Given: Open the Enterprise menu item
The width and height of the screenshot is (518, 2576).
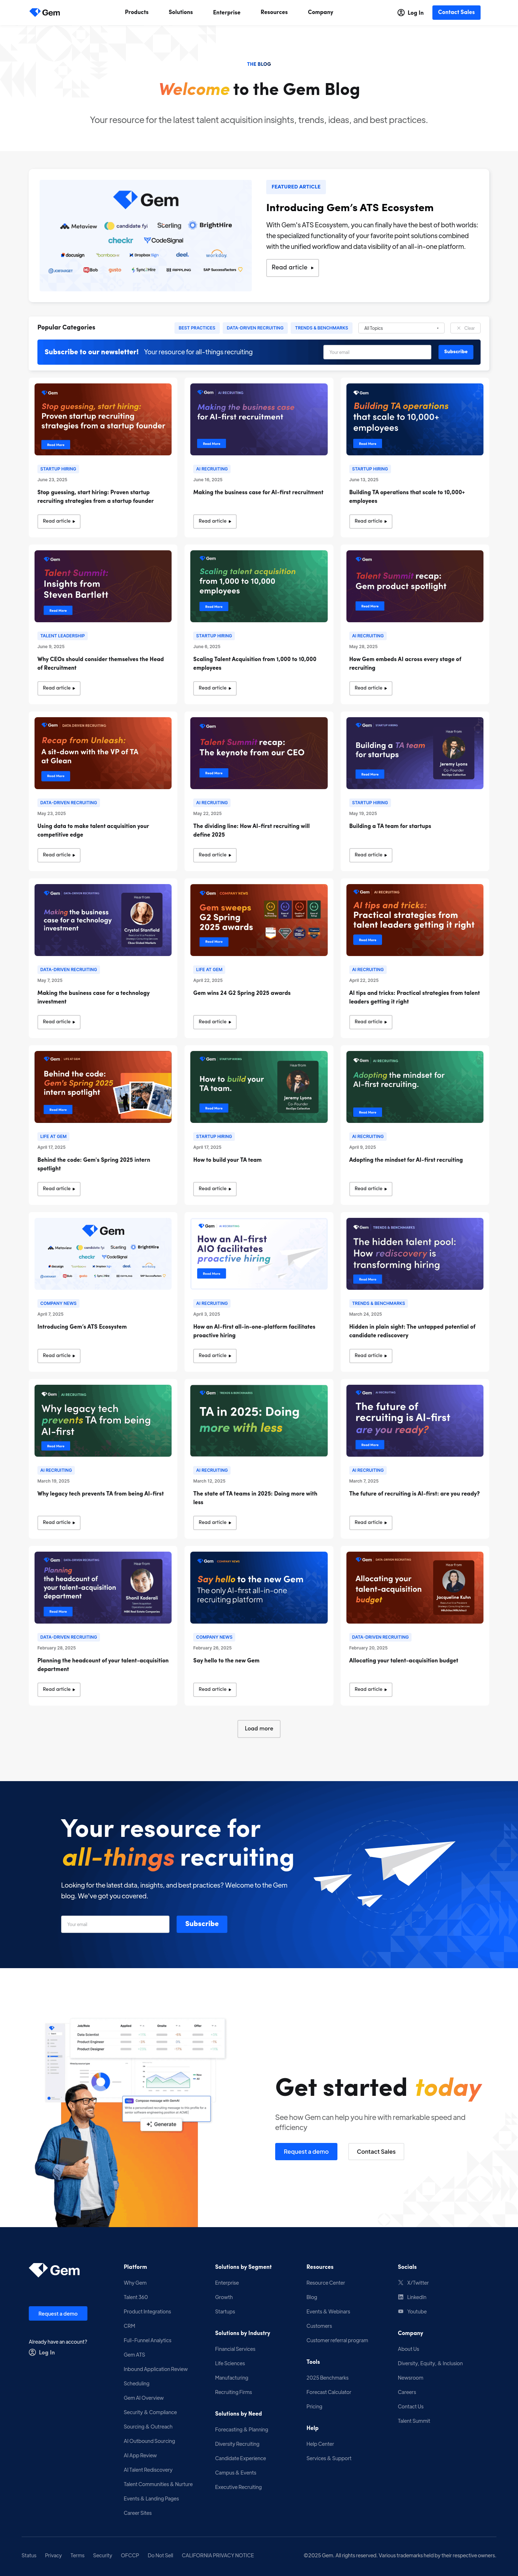Looking at the screenshot, I should pos(227,12).
